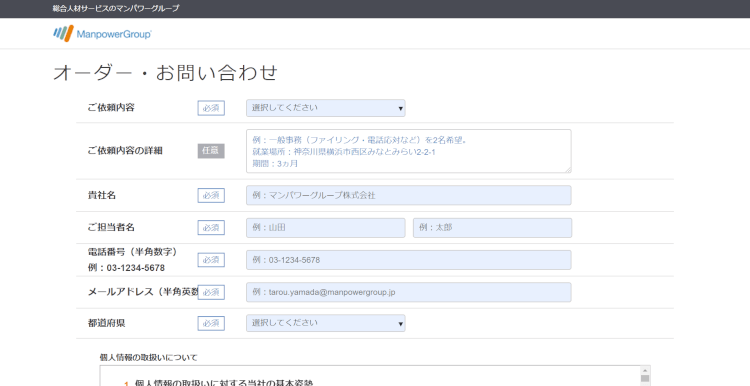Screen dimensions: 750x386
Task: Click the オーダー・お問い合わせ heading
Action: 165,73
